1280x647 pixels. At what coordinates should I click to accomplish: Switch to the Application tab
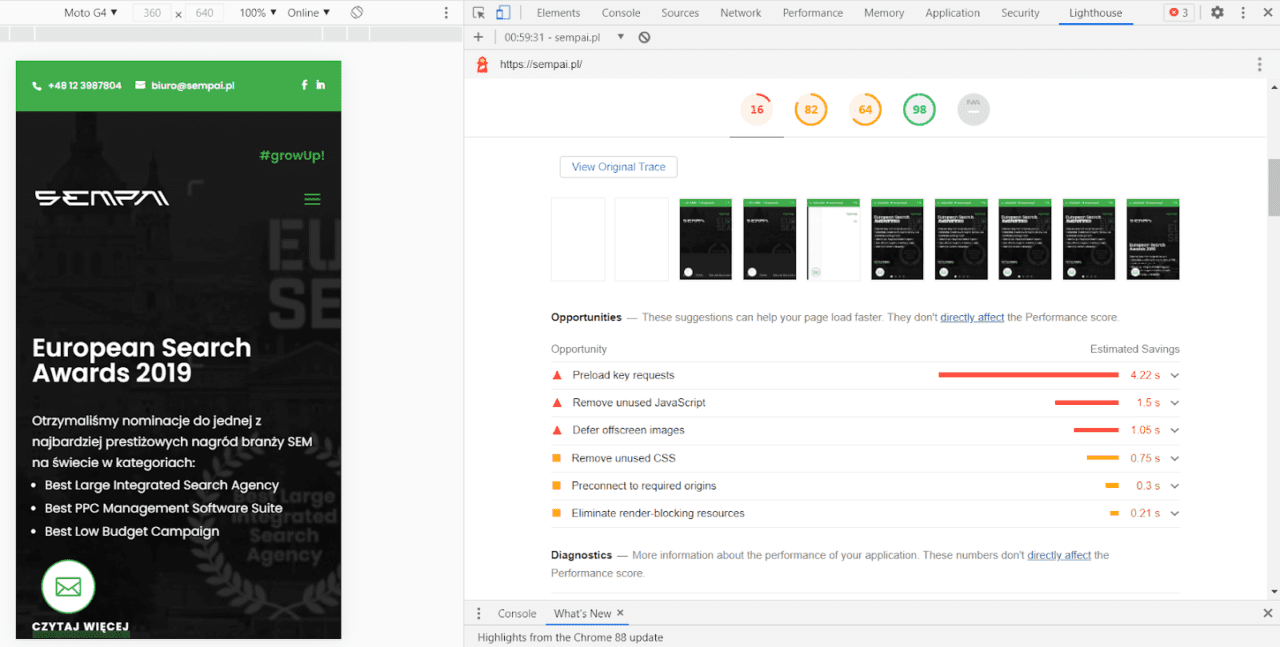(x=953, y=13)
